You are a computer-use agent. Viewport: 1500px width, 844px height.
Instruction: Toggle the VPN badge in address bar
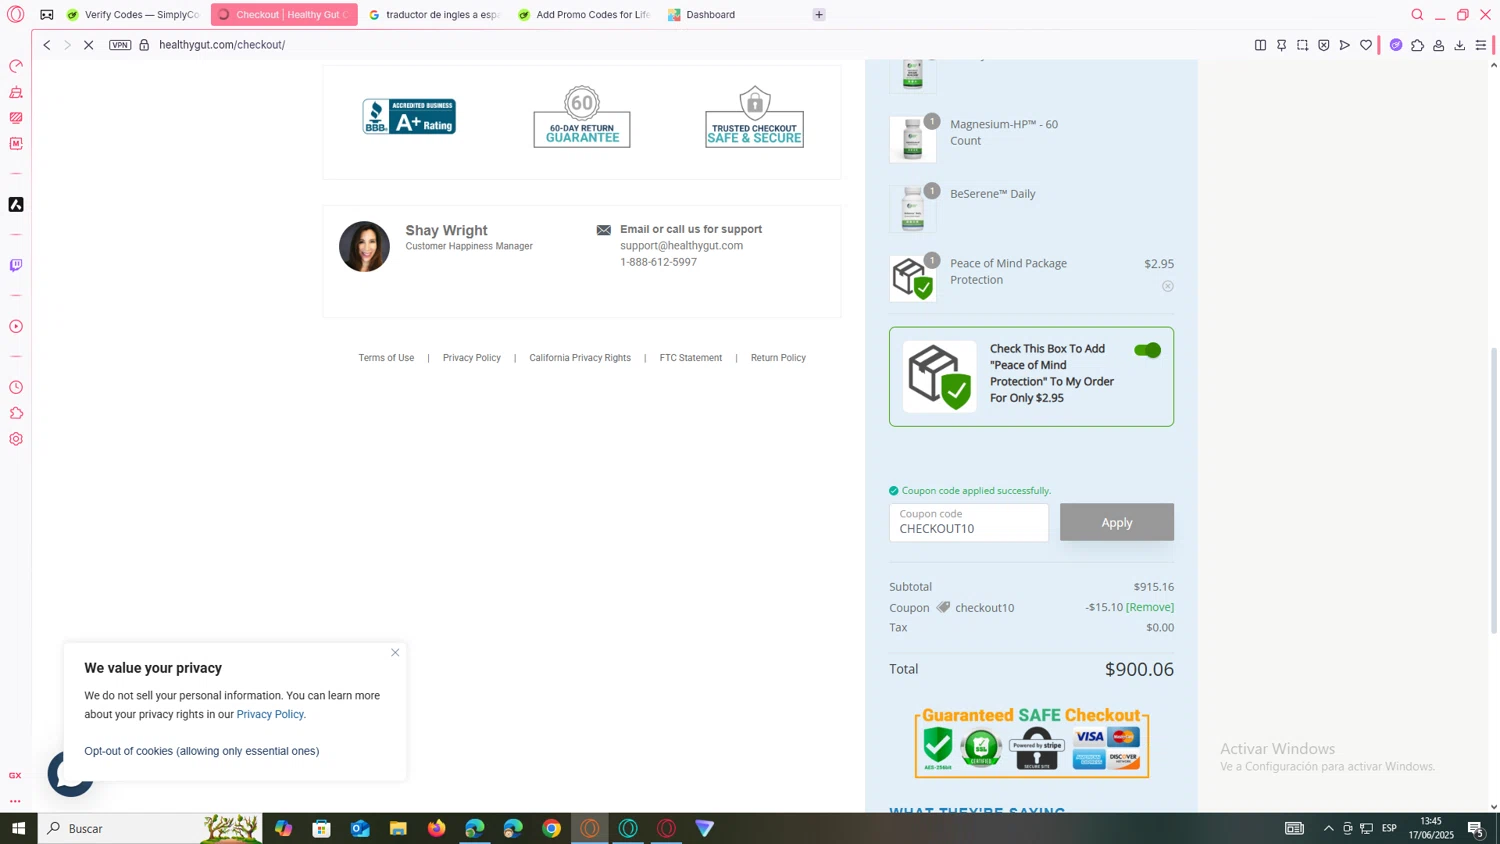click(120, 45)
